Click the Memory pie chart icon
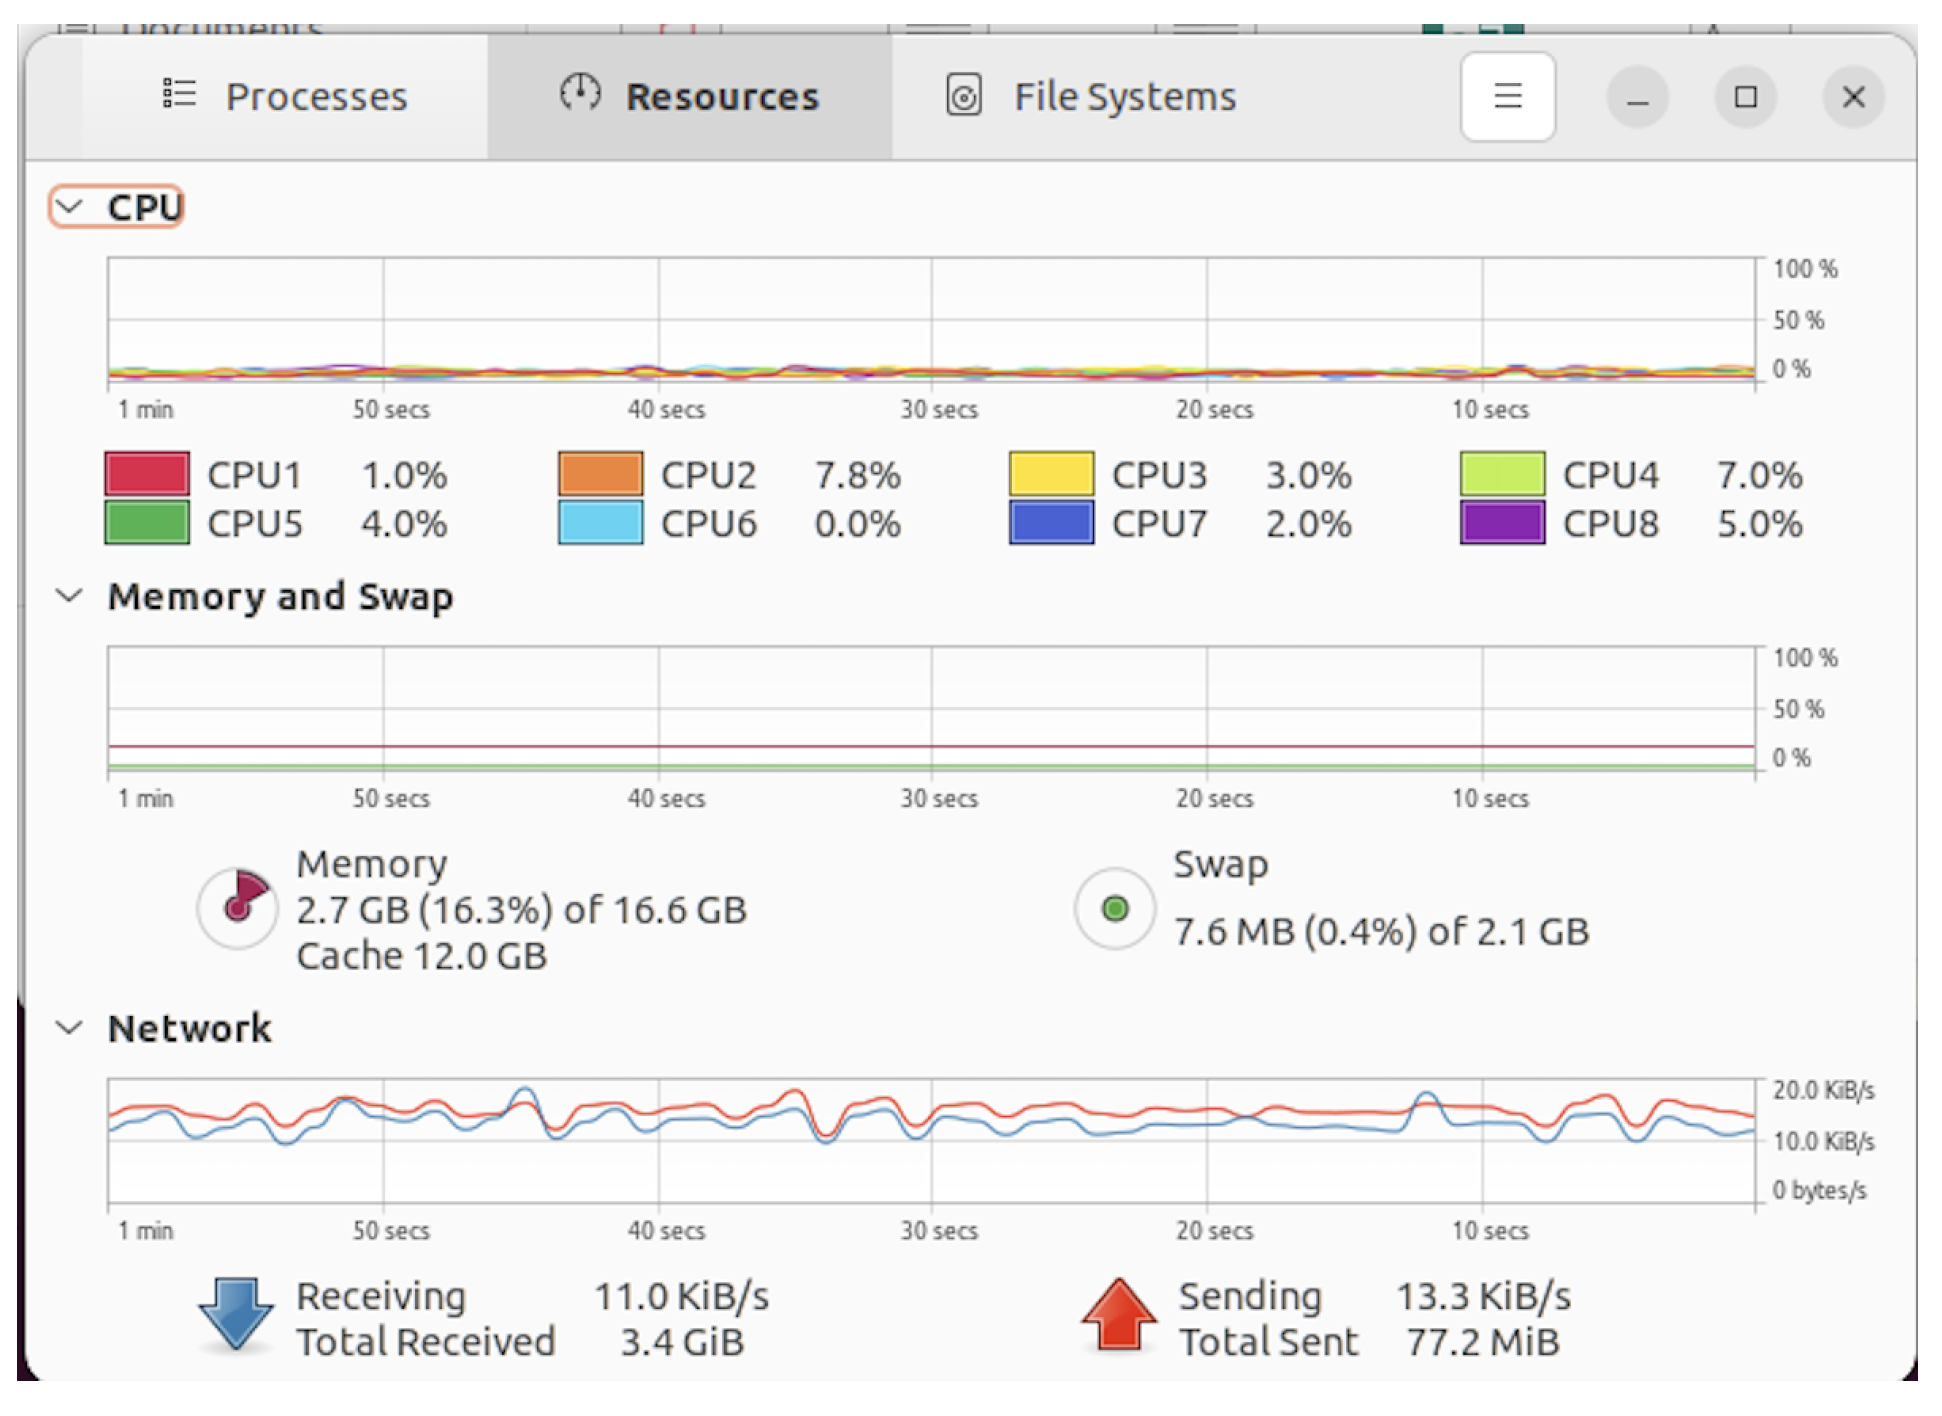 click(238, 907)
